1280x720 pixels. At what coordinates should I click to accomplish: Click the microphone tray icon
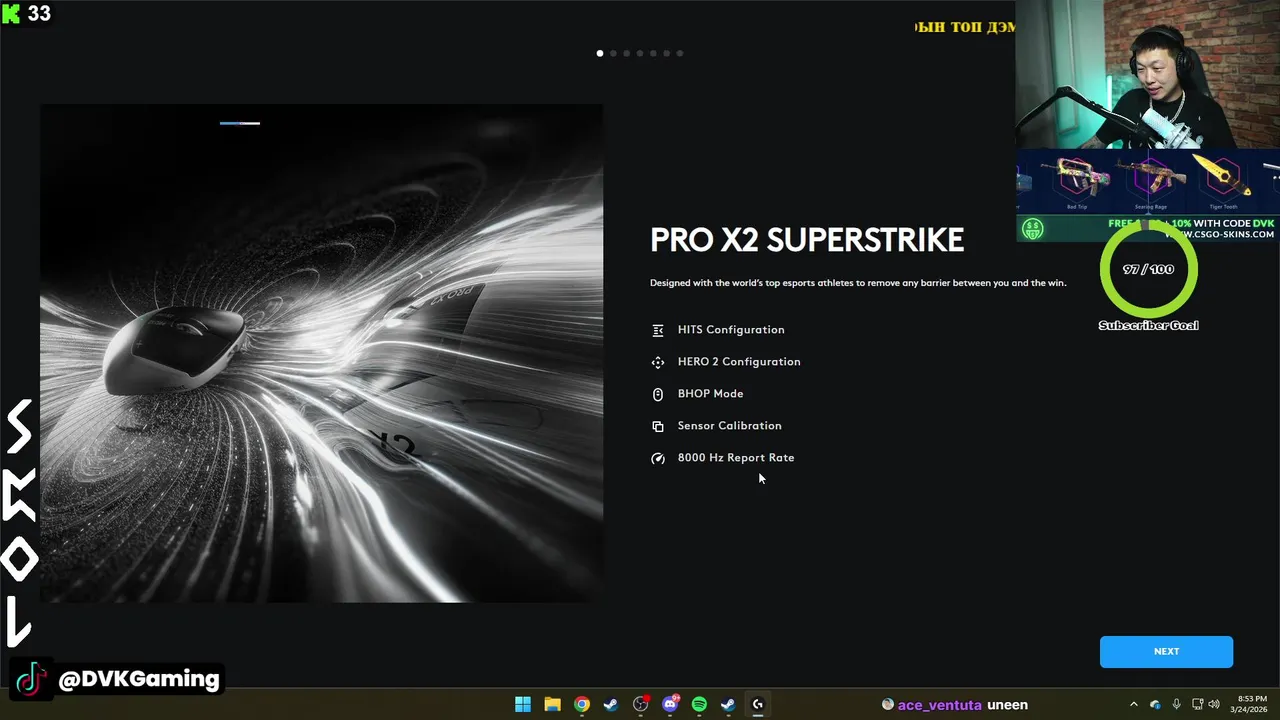tap(1176, 704)
